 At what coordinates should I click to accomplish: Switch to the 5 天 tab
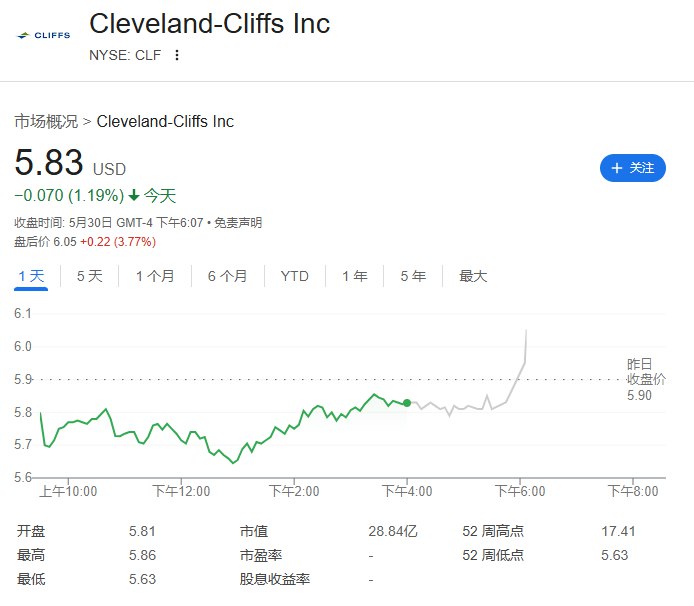(x=90, y=276)
